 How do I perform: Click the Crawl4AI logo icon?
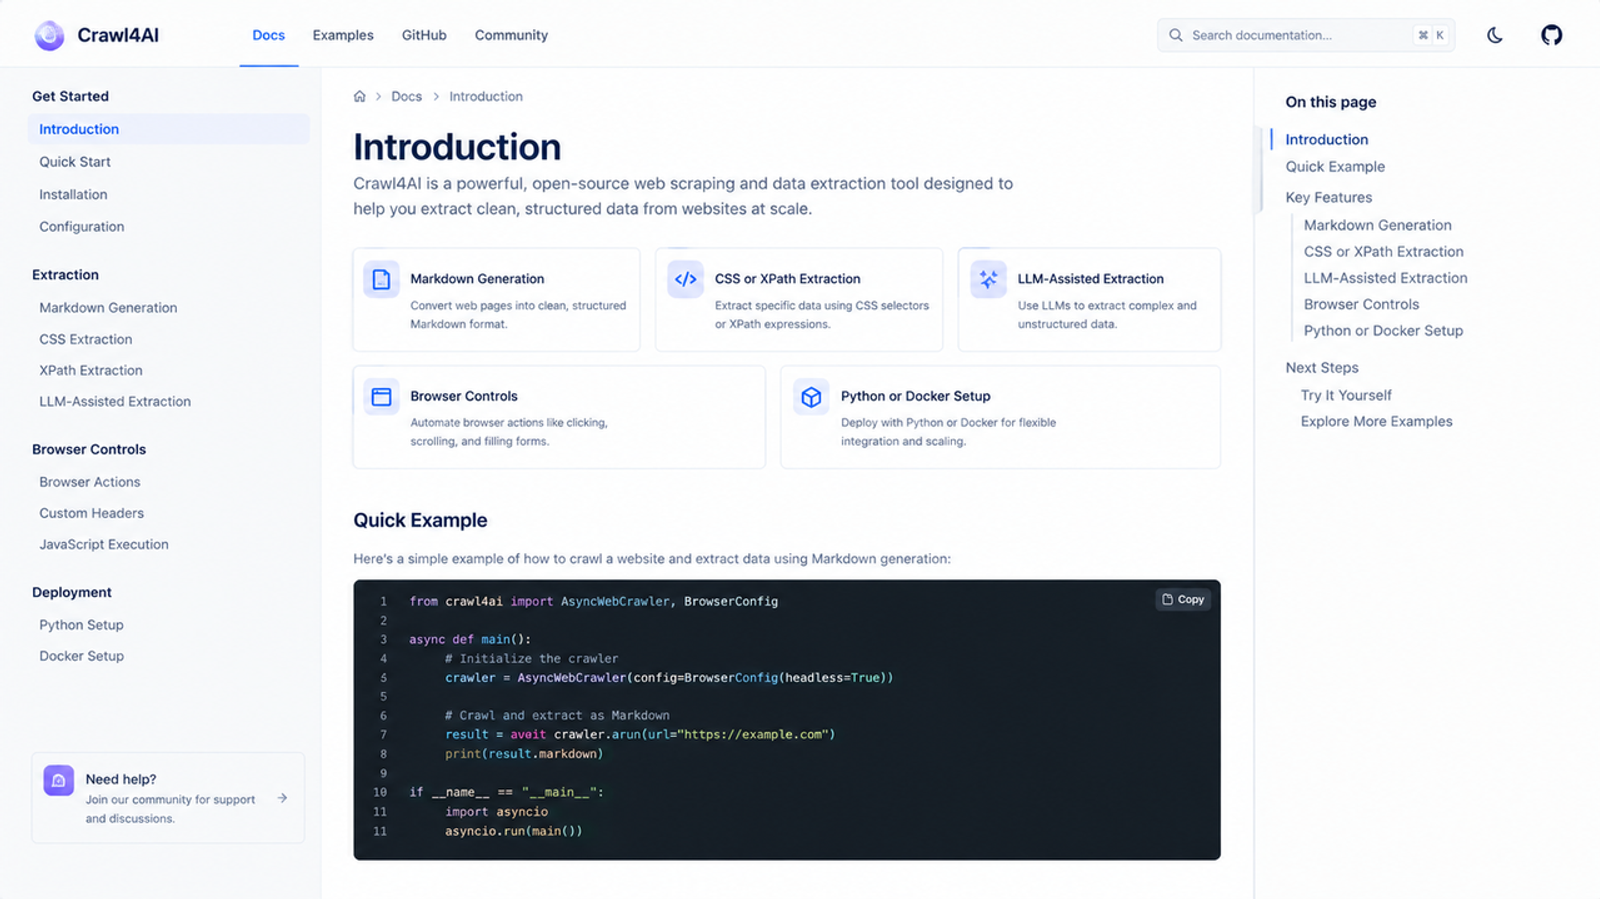49,35
